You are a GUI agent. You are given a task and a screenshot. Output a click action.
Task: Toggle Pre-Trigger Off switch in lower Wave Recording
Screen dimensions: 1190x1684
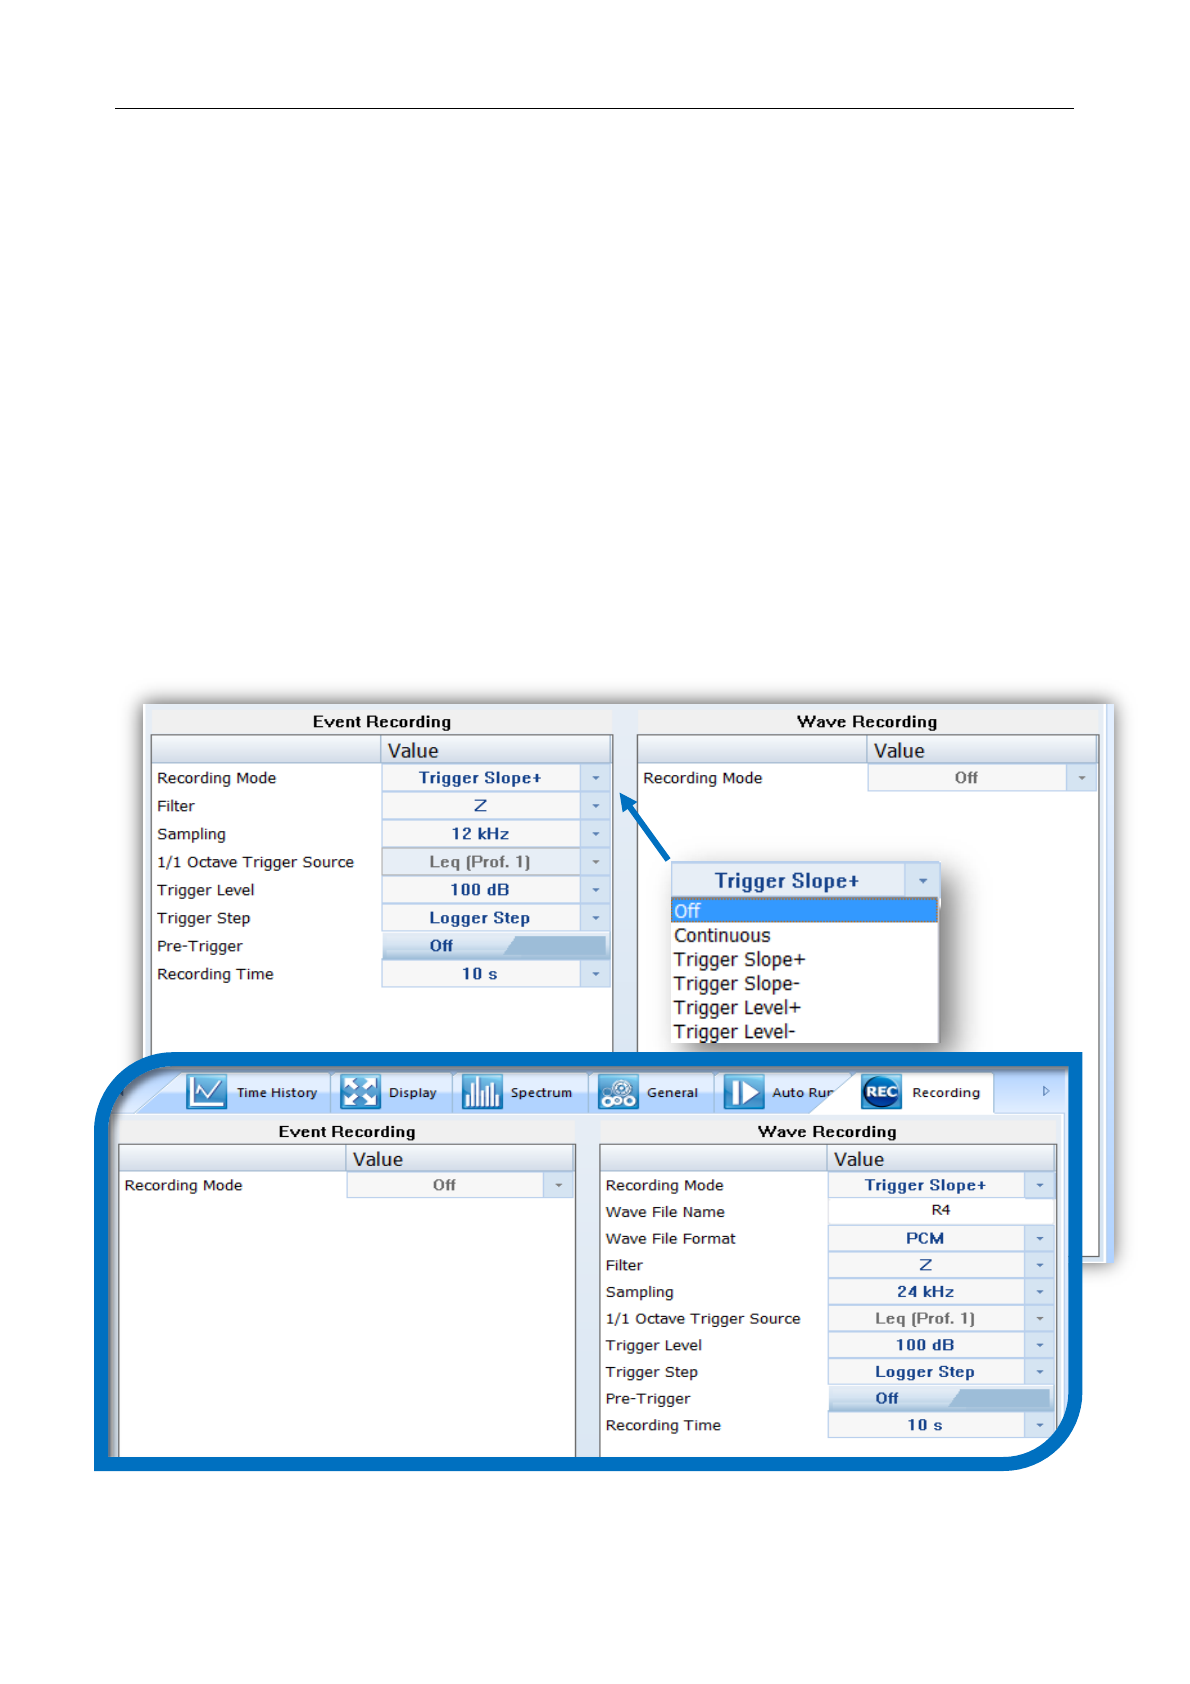point(940,1398)
